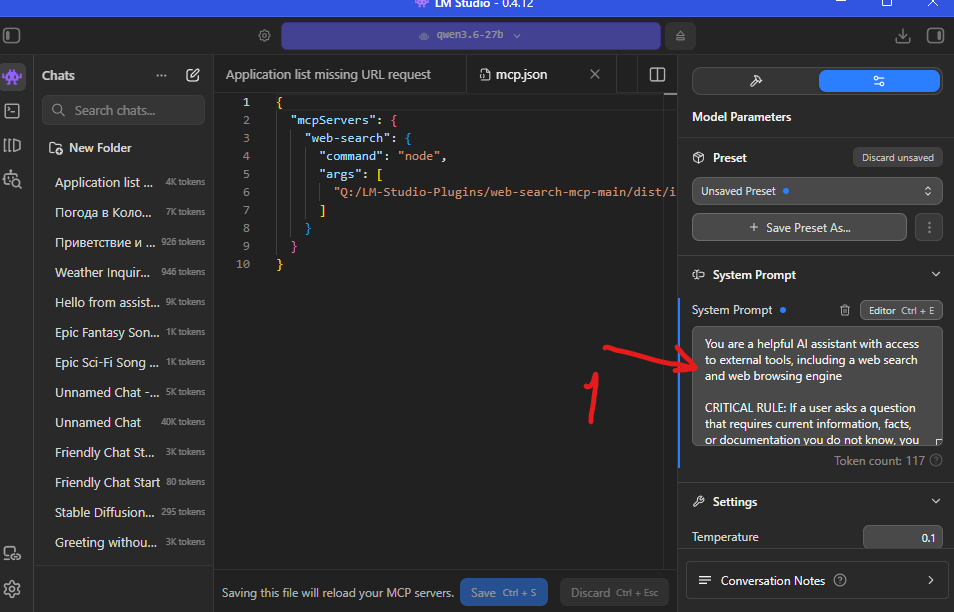Open chat Greeting withou...
954x612 pixels.
[124, 543]
